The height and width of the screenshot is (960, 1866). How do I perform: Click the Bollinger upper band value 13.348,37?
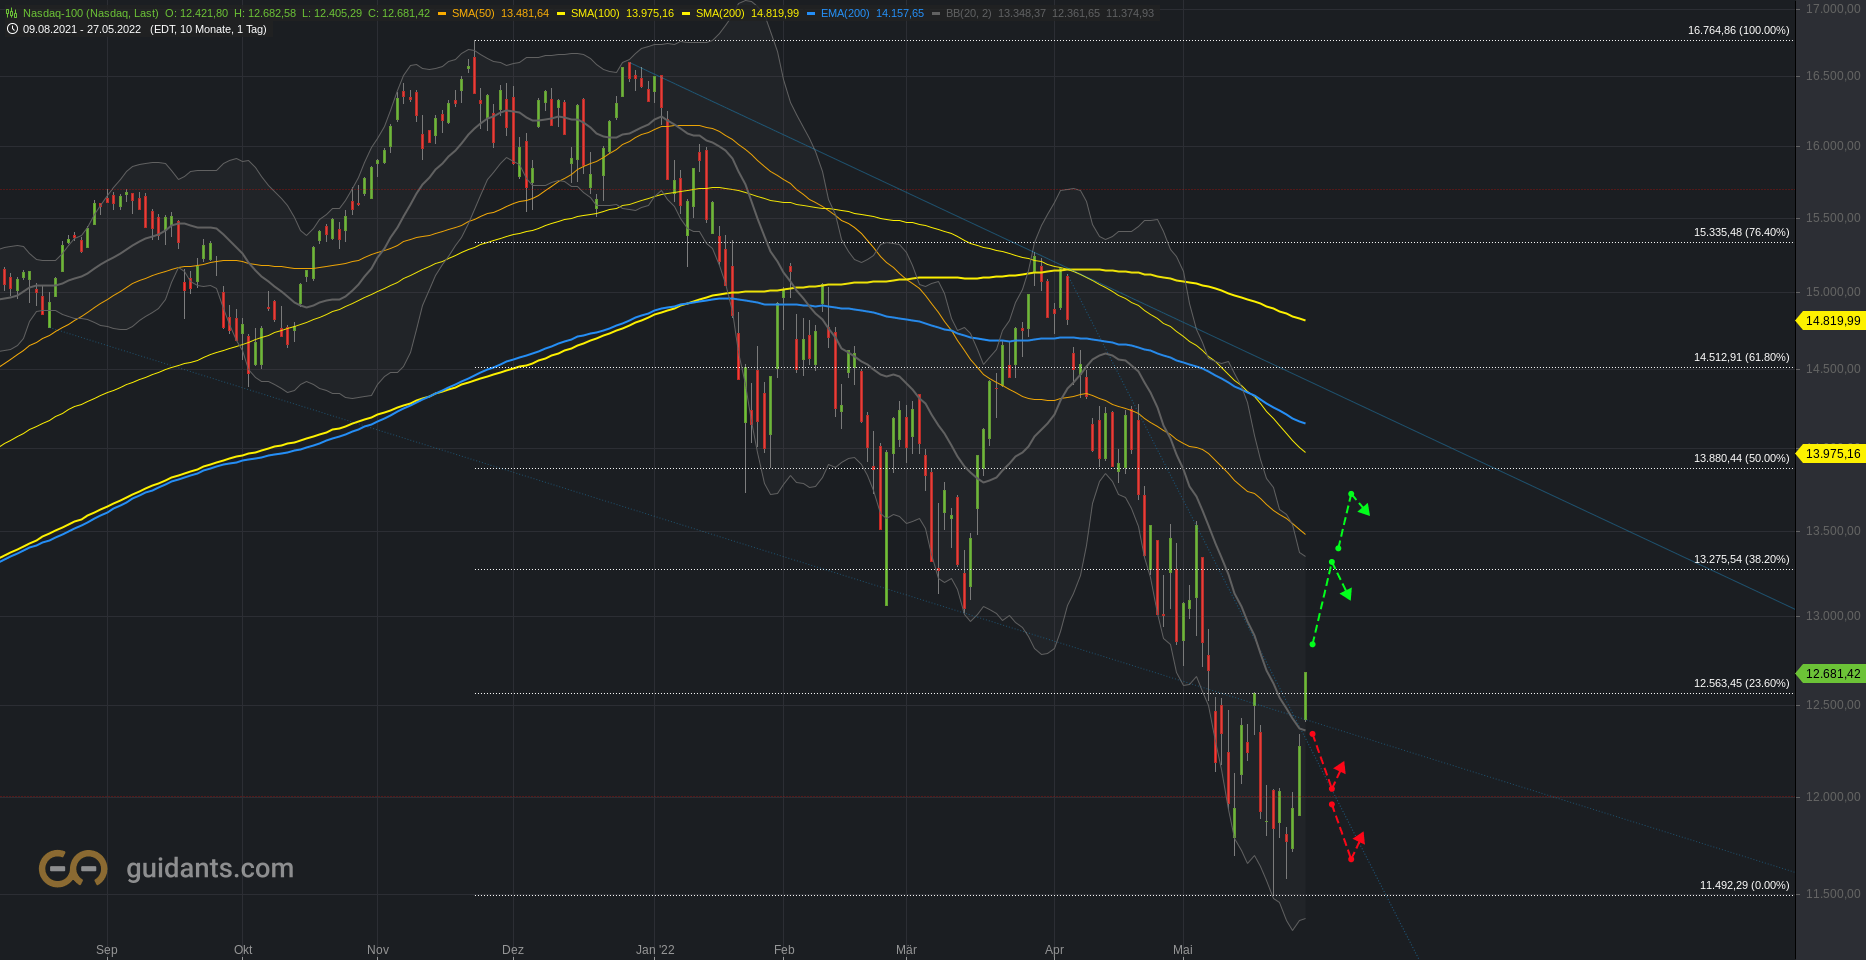(1022, 13)
